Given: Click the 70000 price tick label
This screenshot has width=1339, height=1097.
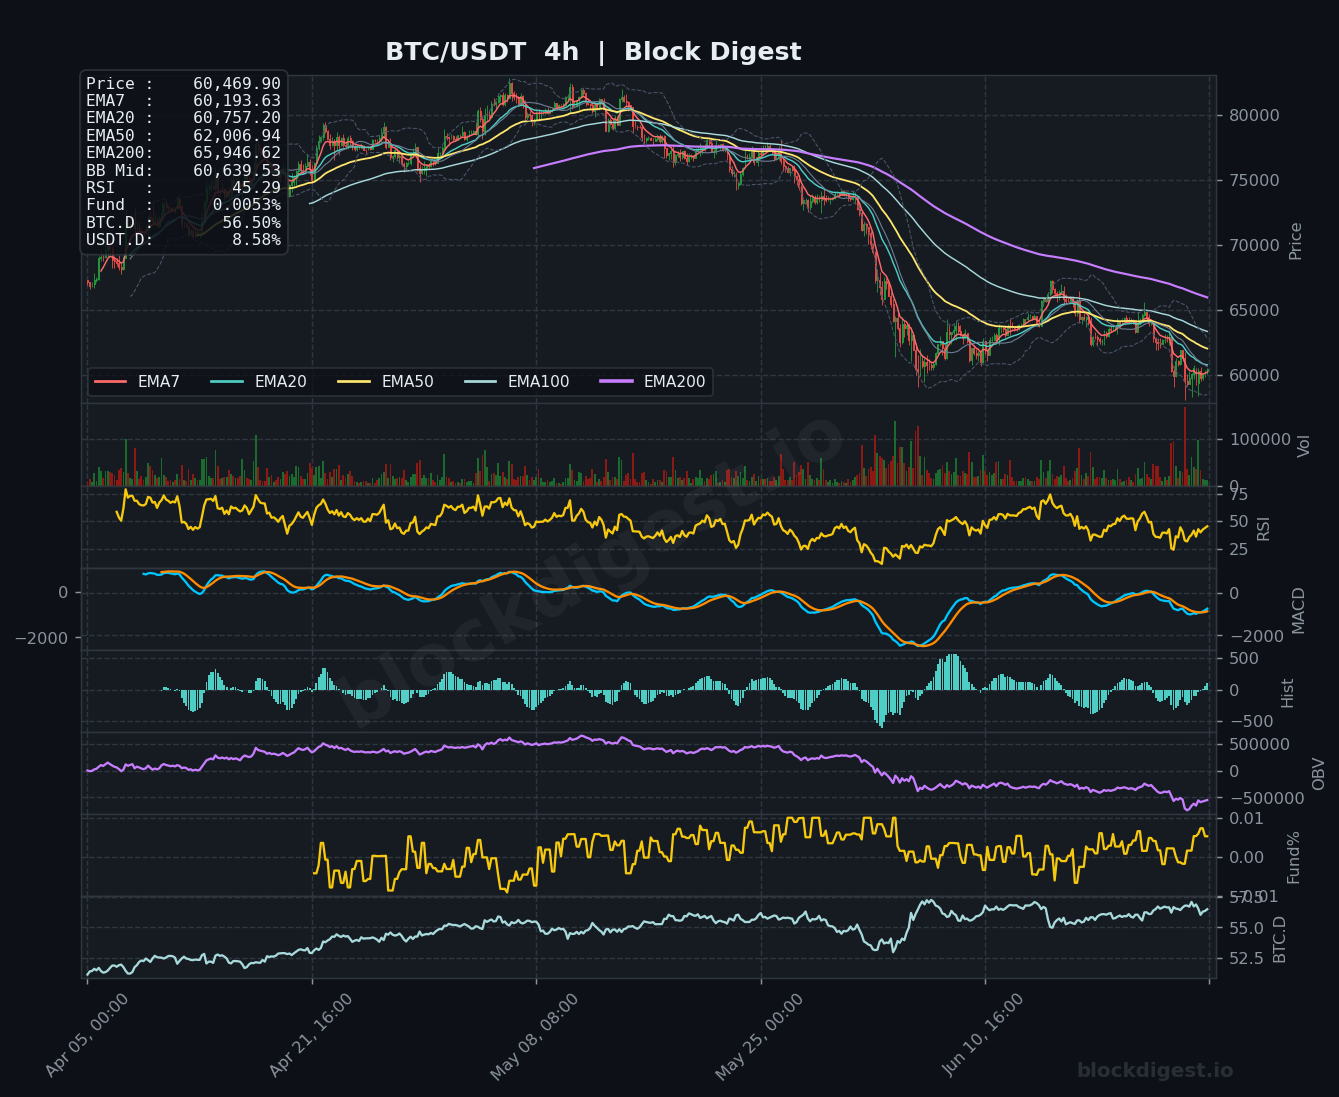Looking at the screenshot, I should (1254, 245).
